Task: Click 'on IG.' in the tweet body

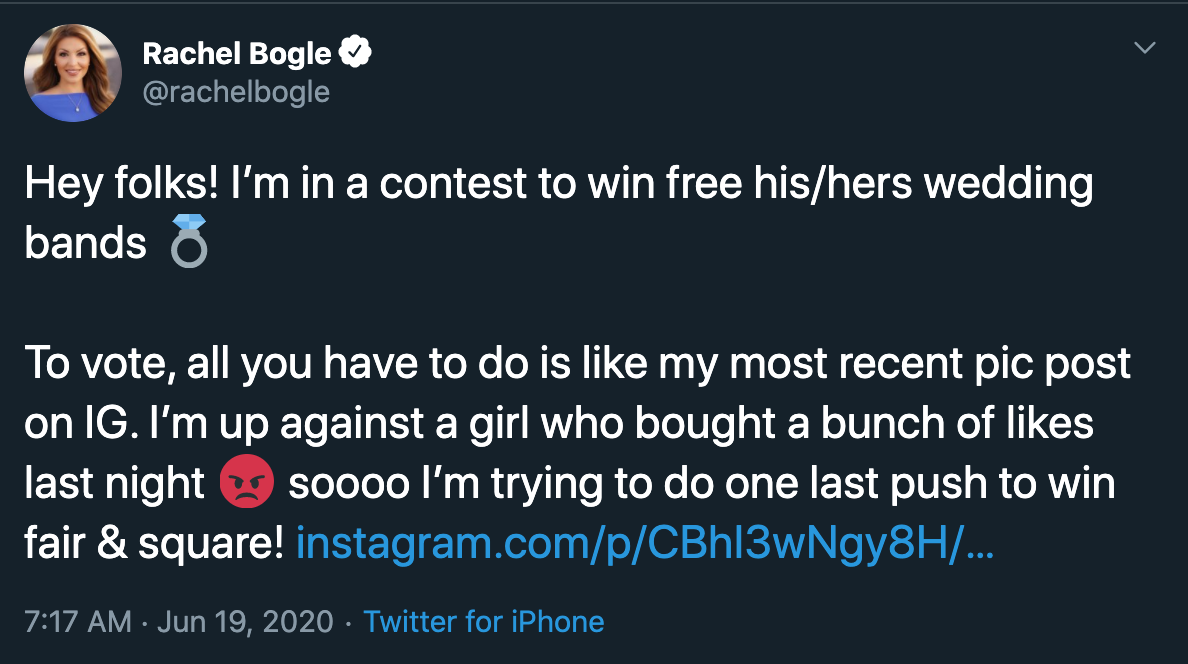Action: pyautogui.click(x=81, y=424)
